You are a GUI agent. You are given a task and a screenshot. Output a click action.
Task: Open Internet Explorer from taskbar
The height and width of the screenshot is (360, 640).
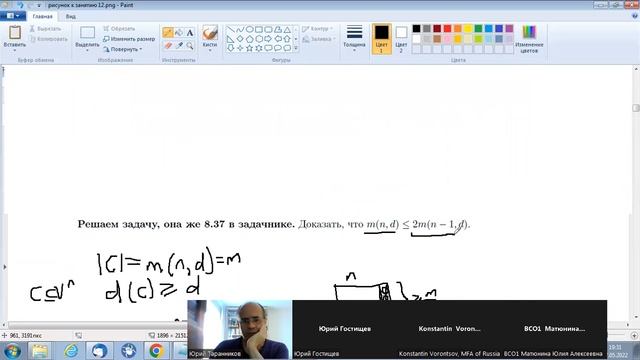pos(71,351)
